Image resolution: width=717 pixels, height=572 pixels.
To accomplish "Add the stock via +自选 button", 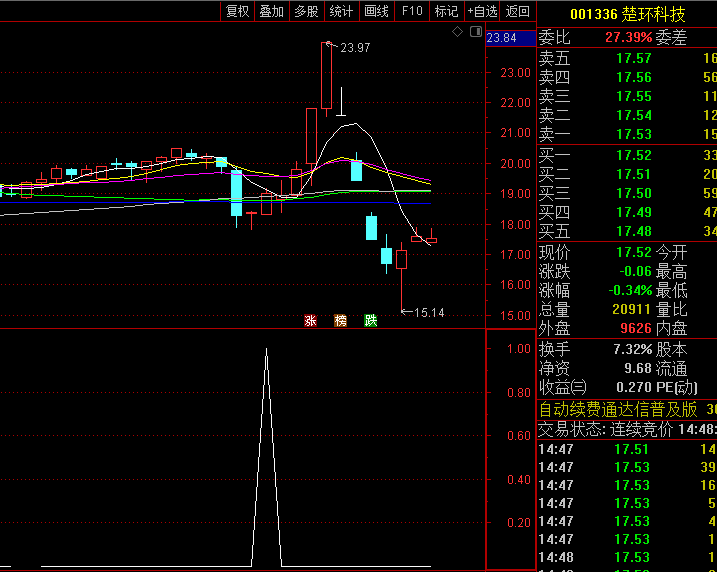I will click(x=482, y=11).
